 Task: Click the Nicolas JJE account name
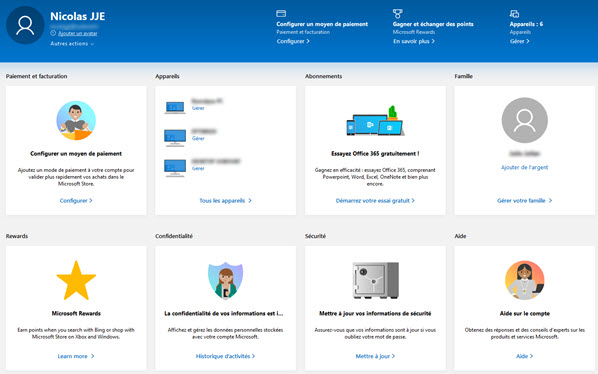pos(77,16)
